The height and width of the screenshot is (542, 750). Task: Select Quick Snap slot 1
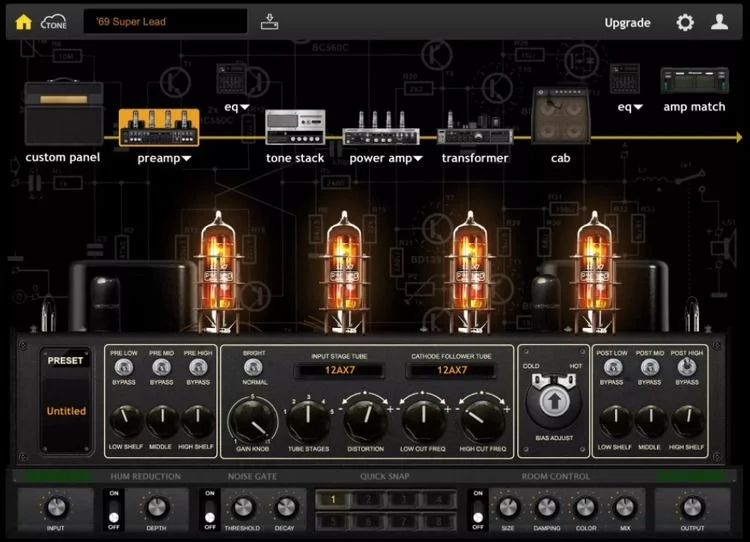pyautogui.click(x=333, y=499)
